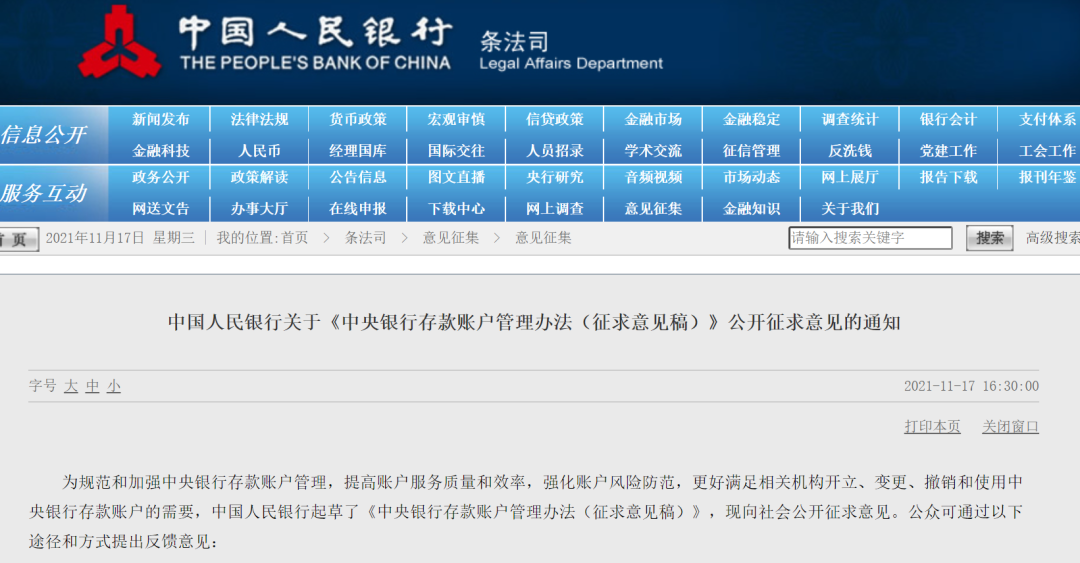Image resolution: width=1080 pixels, height=563 pixels.
Task: Open 政策解读 menu item
Action: click(259, 177)
